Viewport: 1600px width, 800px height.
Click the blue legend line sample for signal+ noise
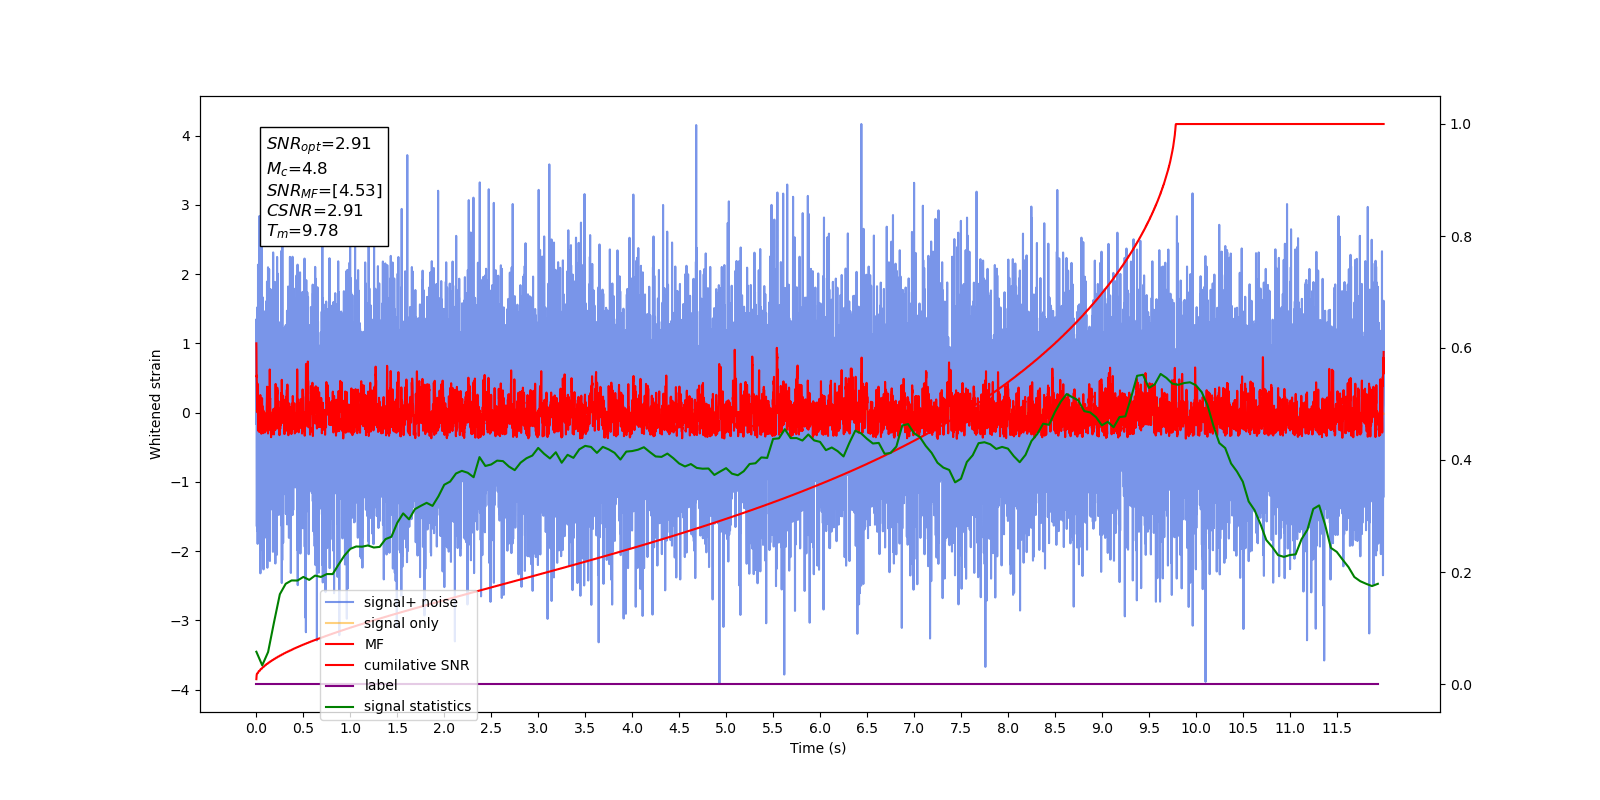tap(340, 602)
